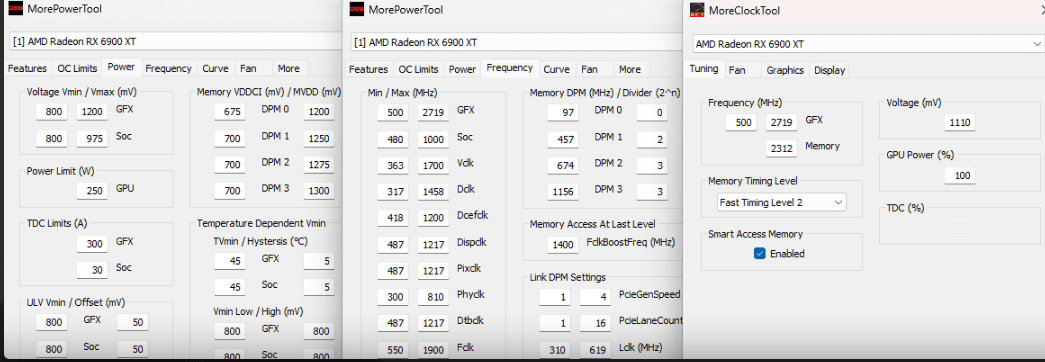Viewport: 1045px width, 362px height.
Task: Switch to the Graphics tab in MoreClockTool
Action: [x=785, y=70]
